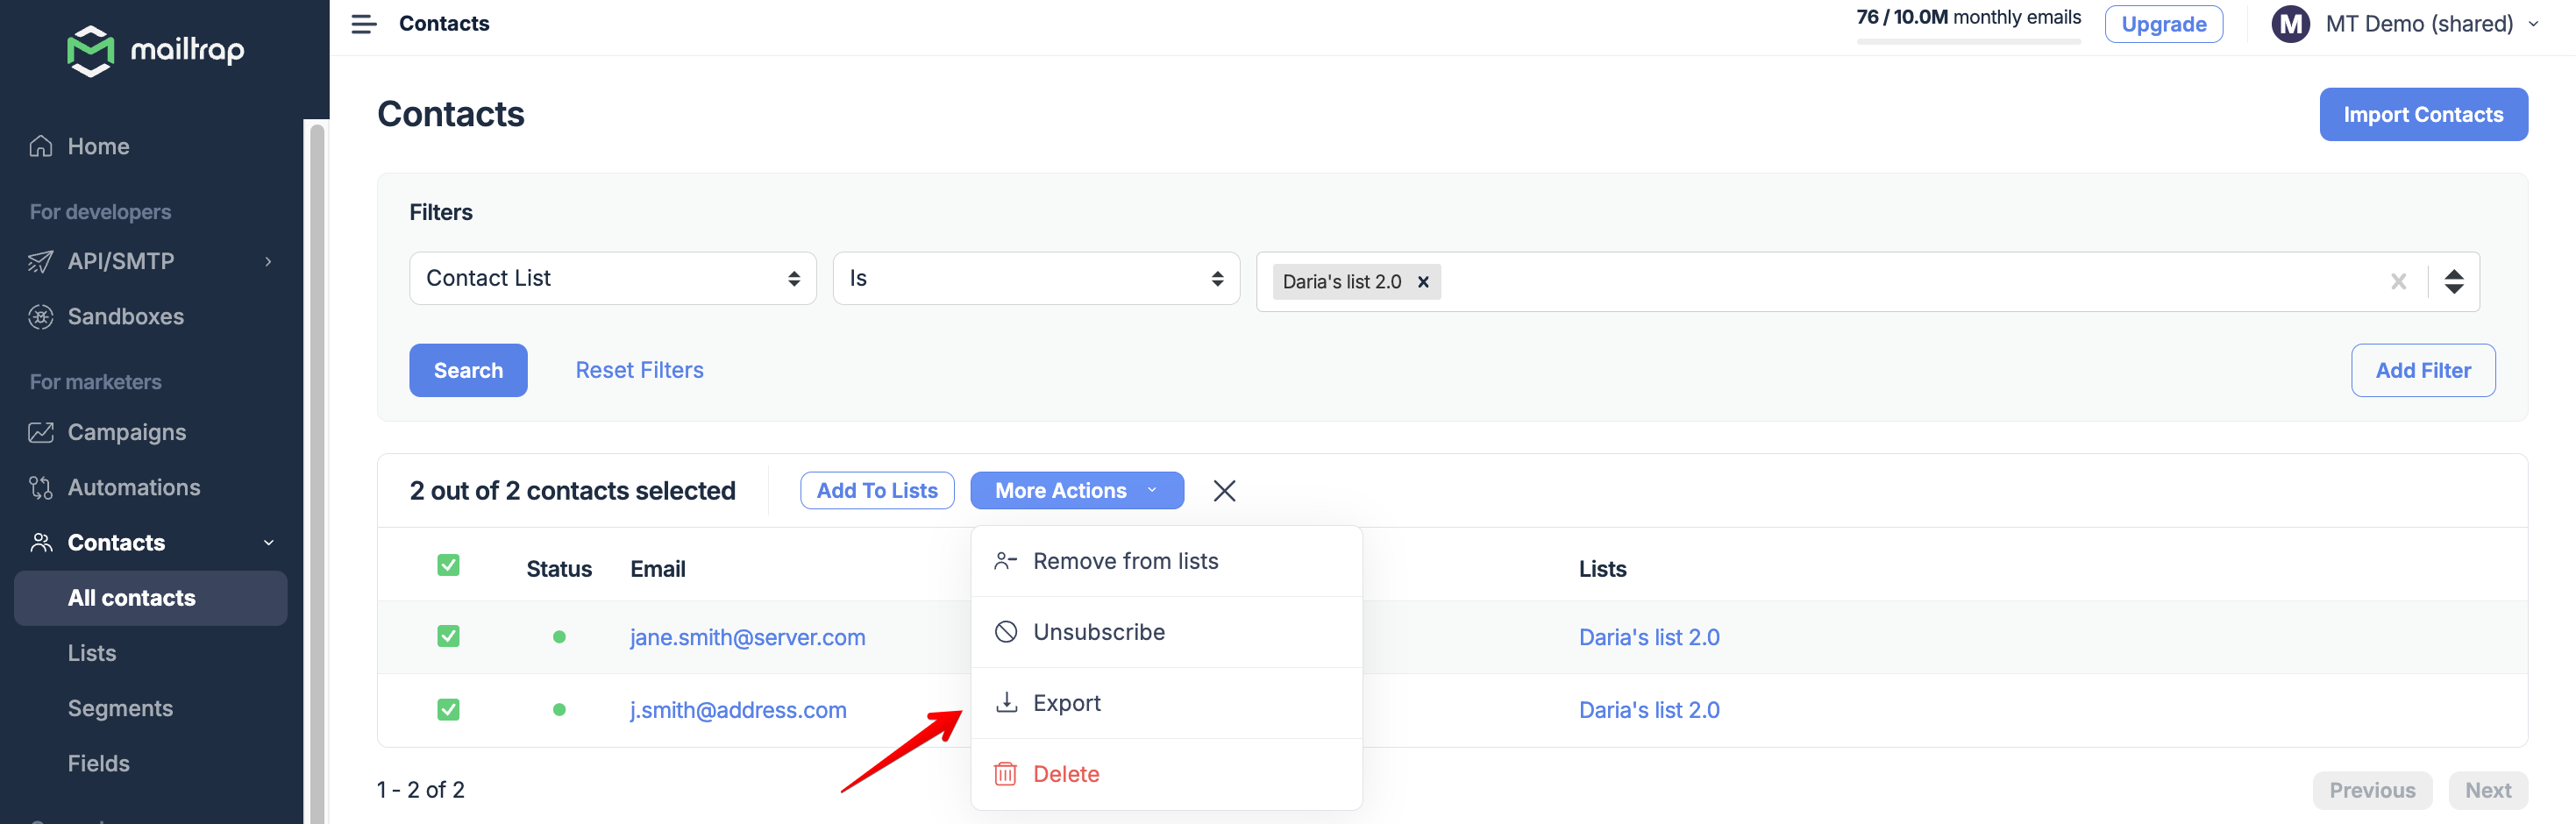Click the Home icon in sidebar
This screenshot has height=824, width=2576.
(x=40, y=145)
